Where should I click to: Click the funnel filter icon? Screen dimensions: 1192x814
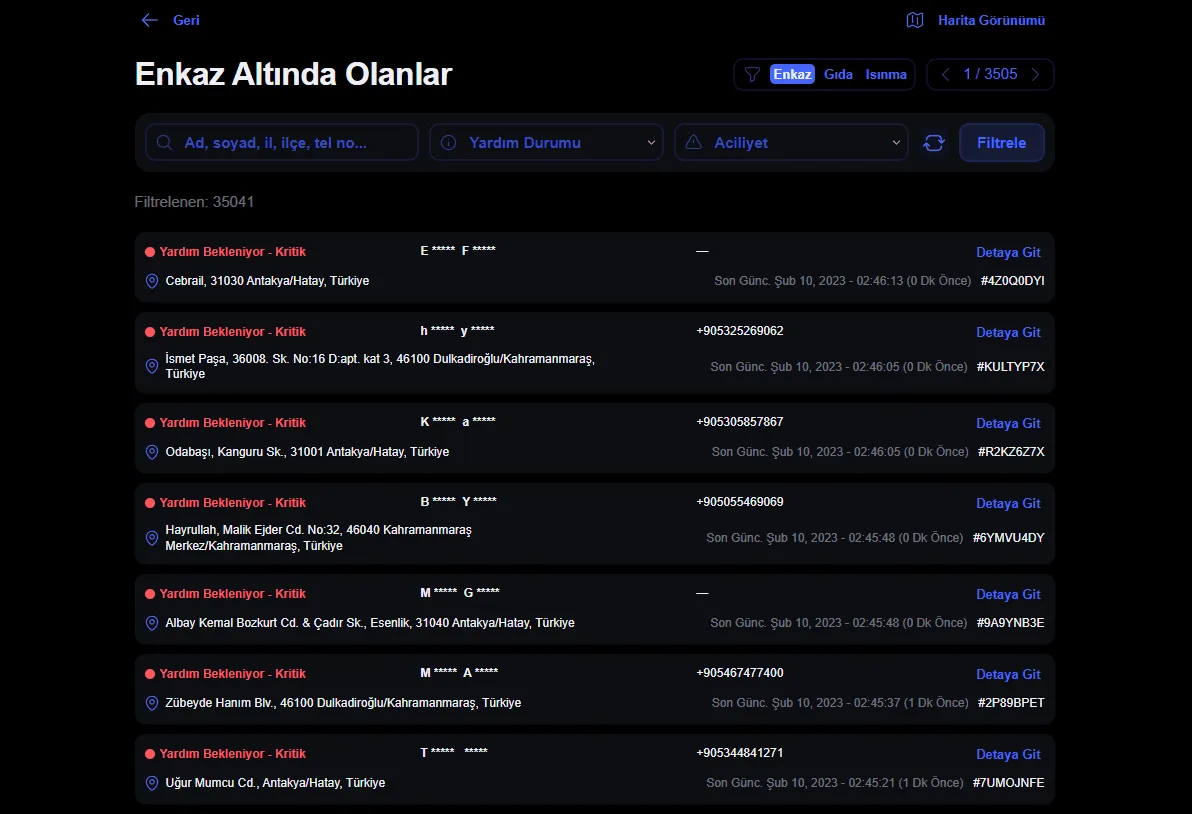coord(752,74)
